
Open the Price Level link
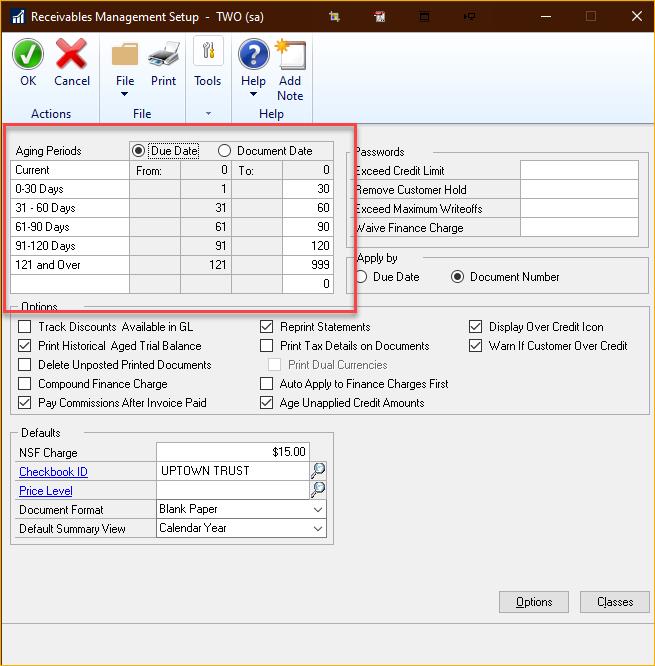tap(45, 491)
